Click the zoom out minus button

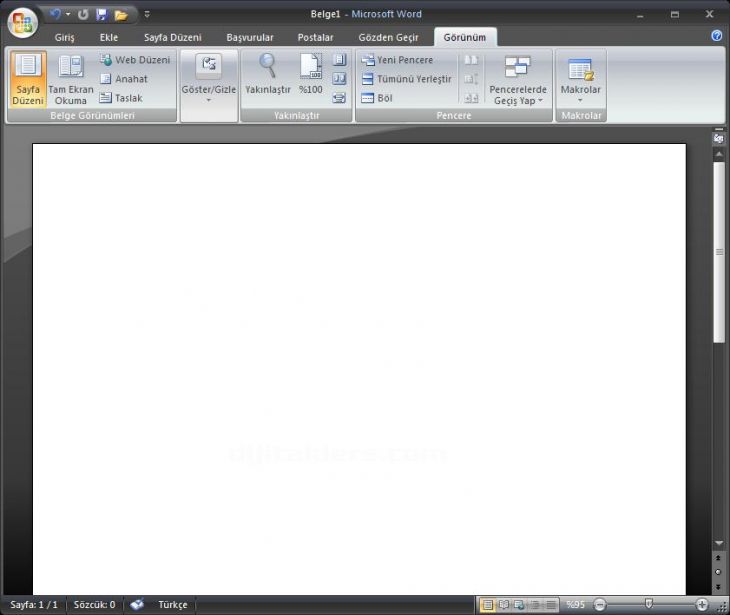600,605
